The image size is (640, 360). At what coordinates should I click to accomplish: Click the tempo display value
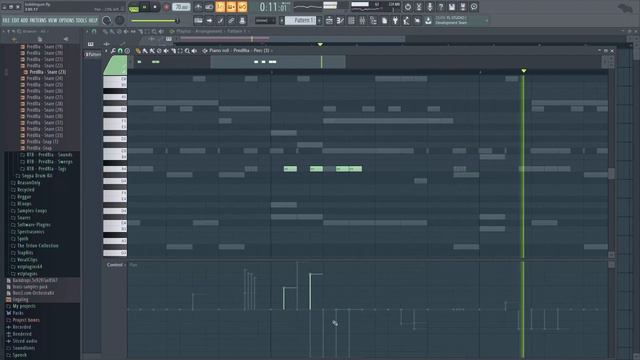181,7
